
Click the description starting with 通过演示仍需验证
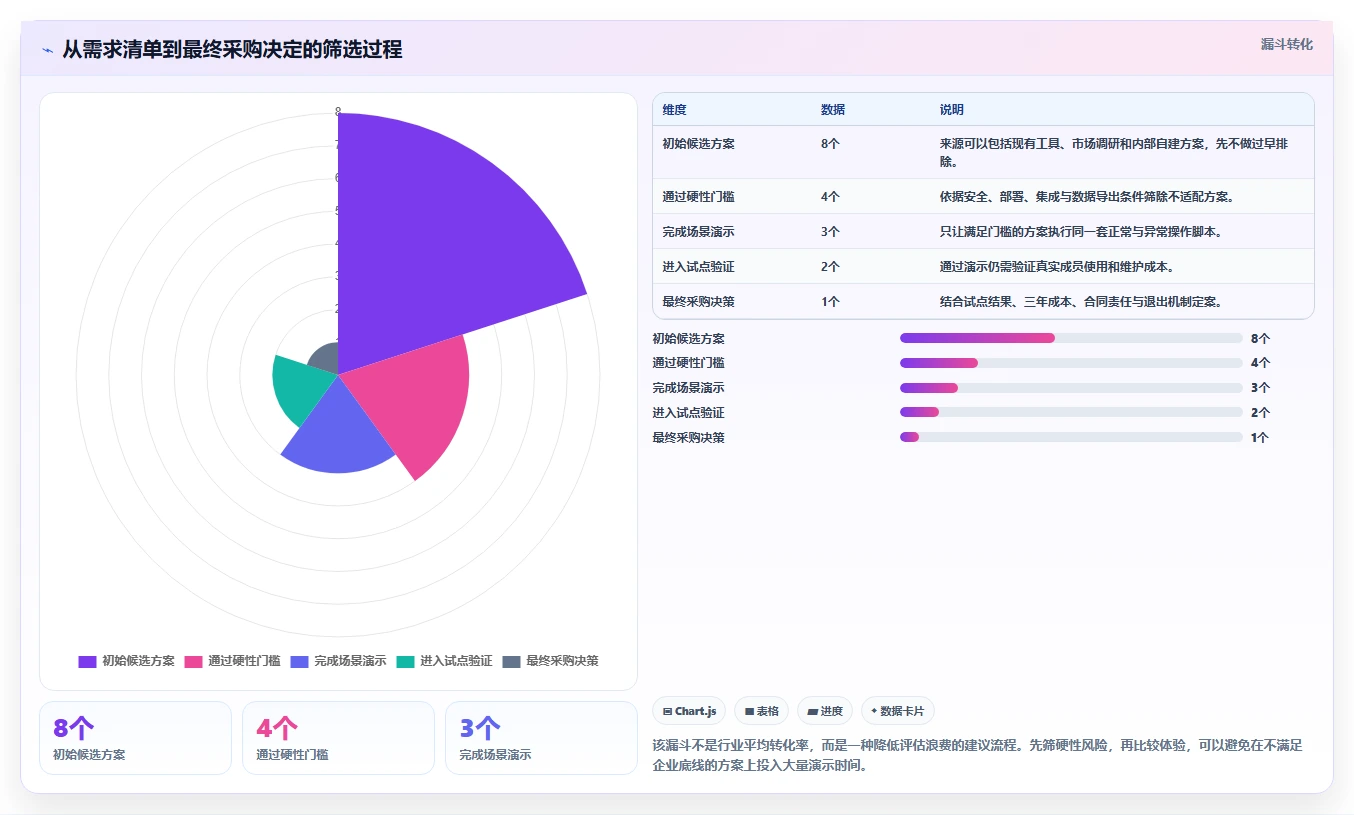pos(1057,267)
